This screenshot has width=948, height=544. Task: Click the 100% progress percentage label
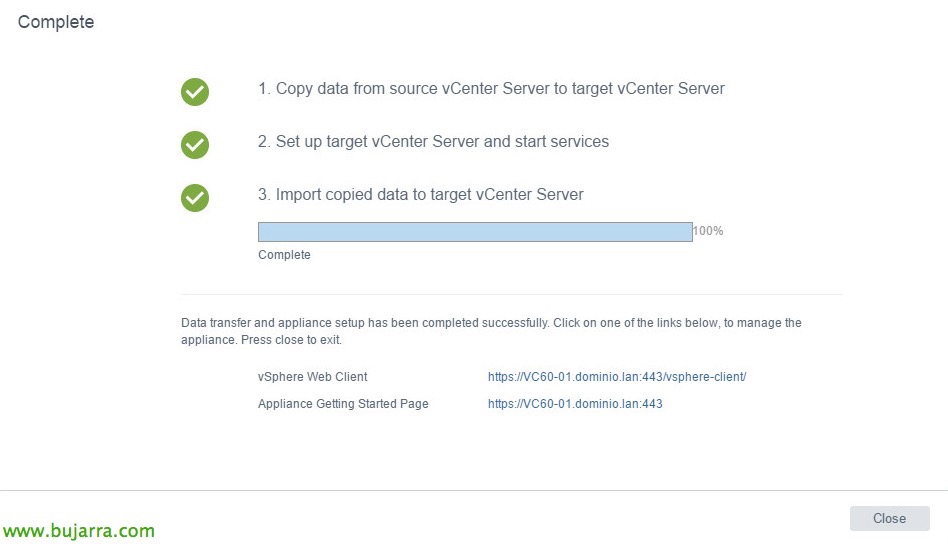click(x=708, y=231)
